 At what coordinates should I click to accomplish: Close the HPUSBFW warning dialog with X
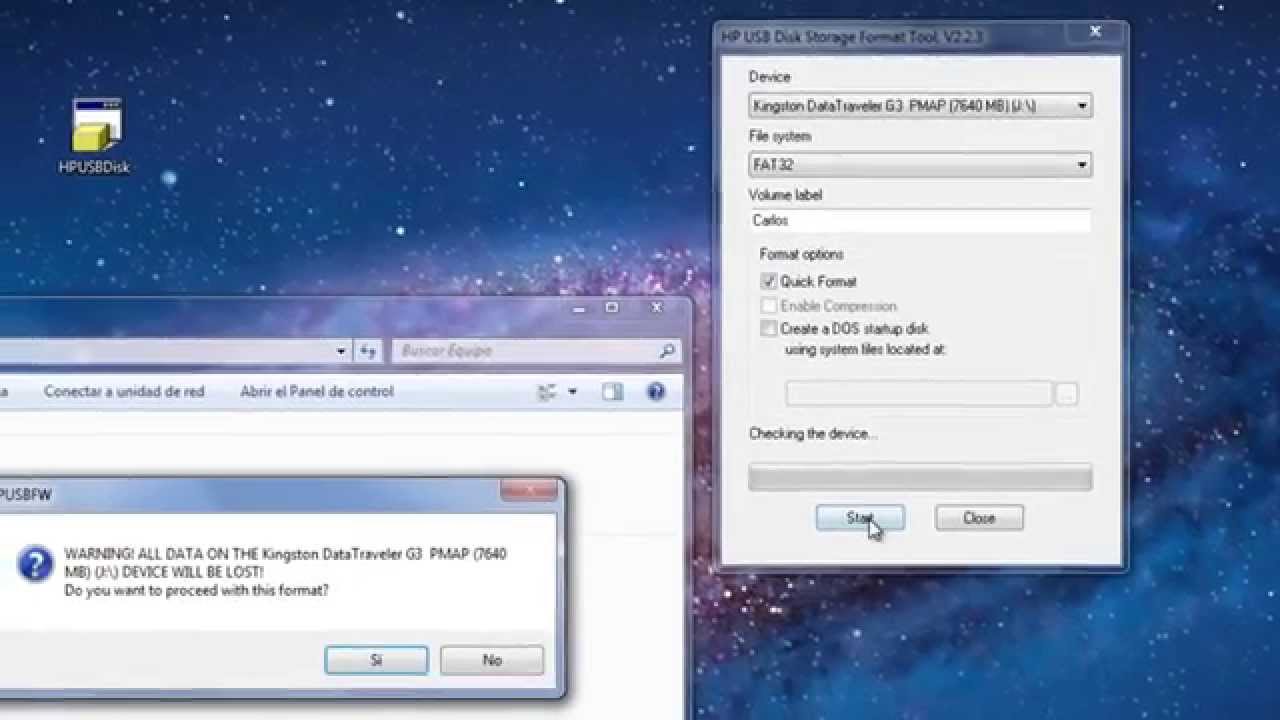click(529, 491)
